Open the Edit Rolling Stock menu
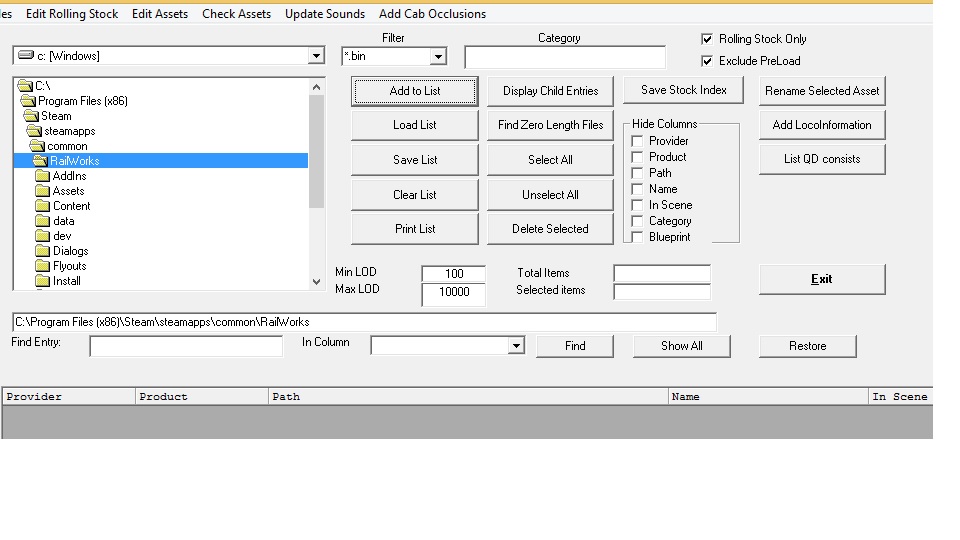The image size is (960, 540). pos(72,14)
